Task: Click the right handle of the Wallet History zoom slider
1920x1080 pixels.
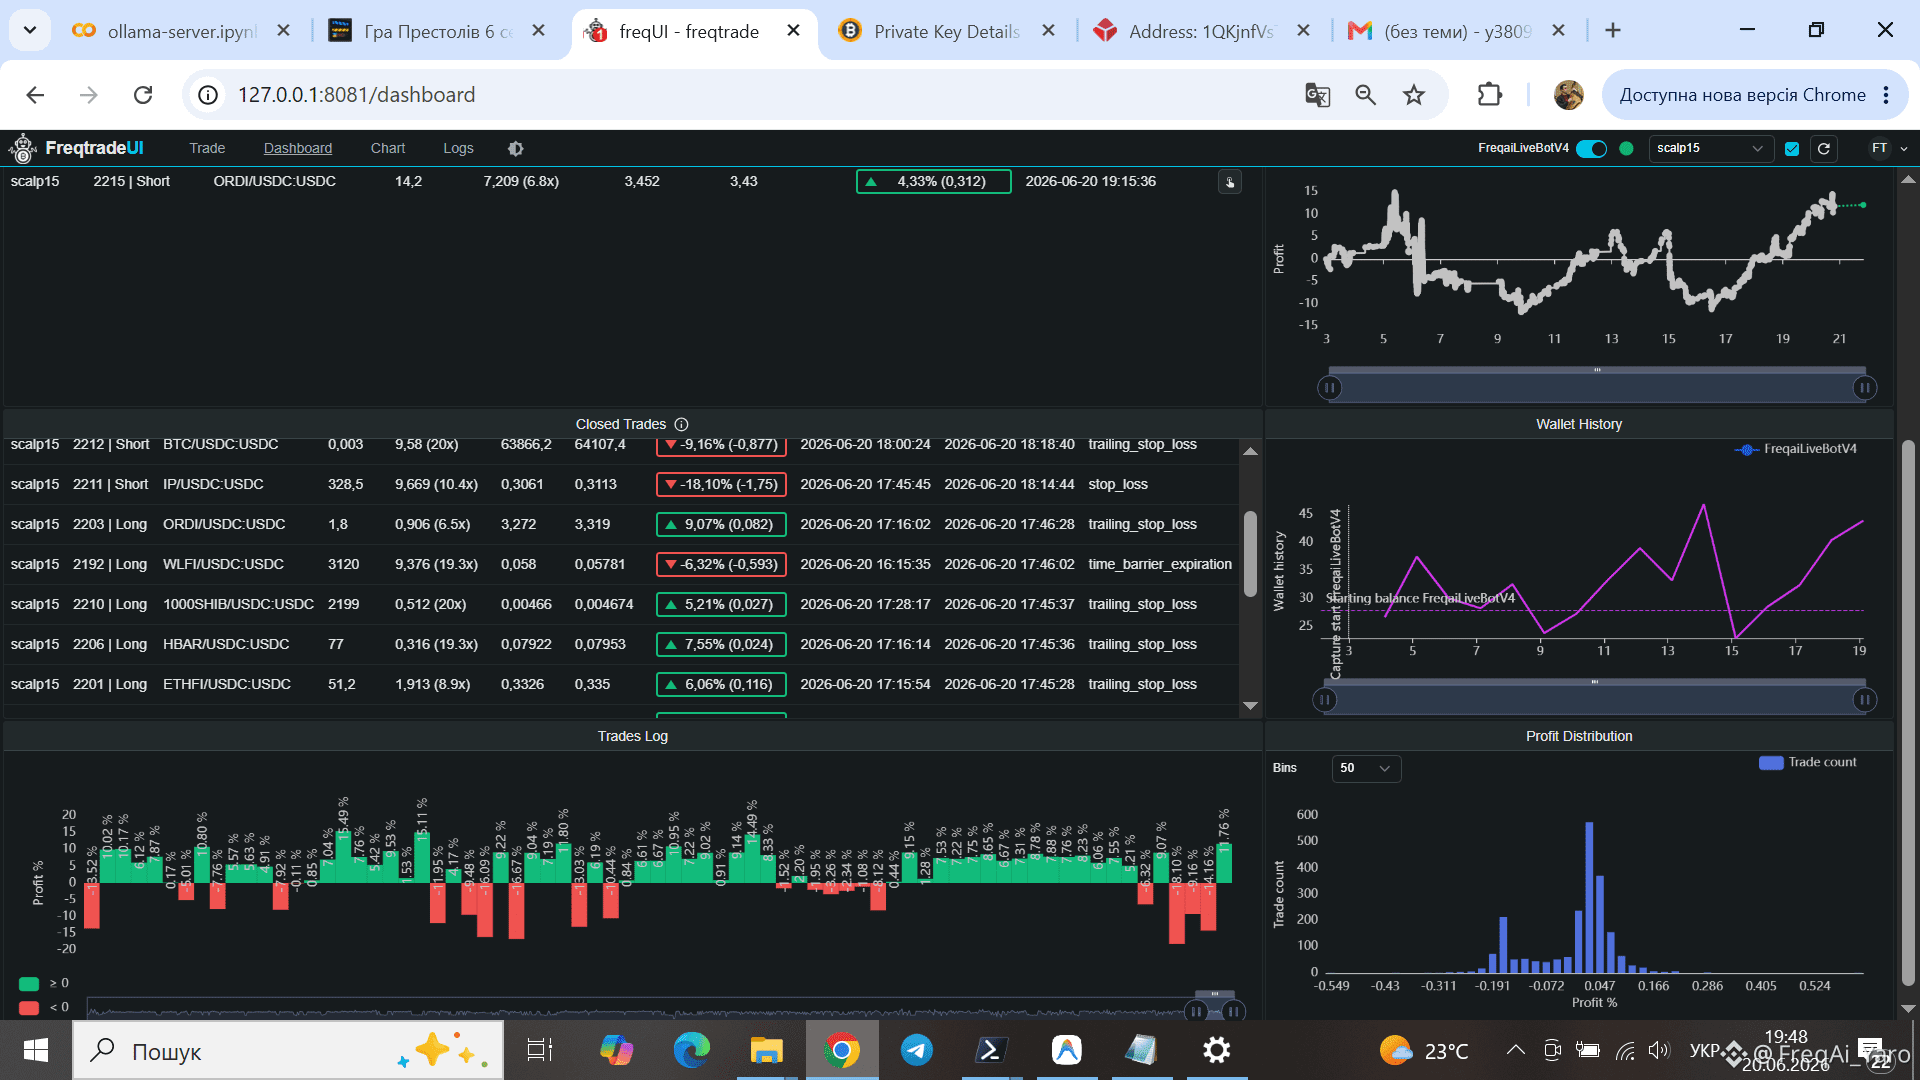Action: 1864,699
